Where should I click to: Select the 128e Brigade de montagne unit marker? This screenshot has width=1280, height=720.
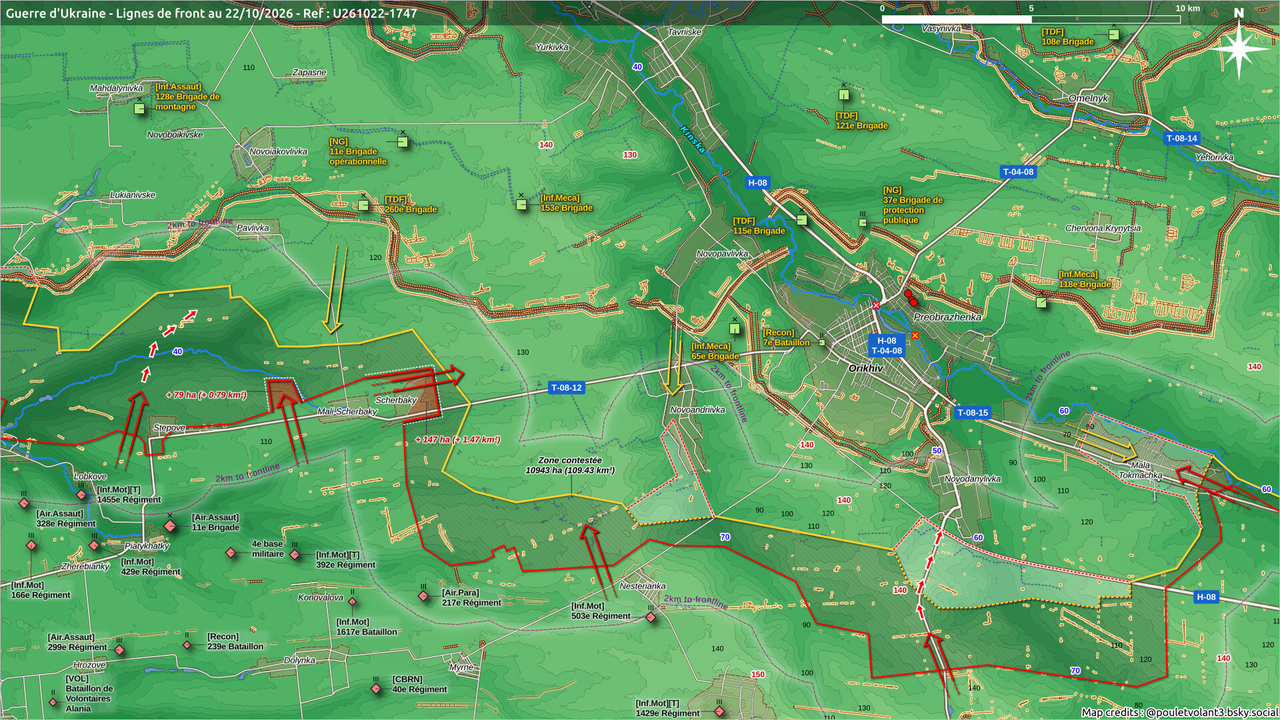click(x=140, y=107)
